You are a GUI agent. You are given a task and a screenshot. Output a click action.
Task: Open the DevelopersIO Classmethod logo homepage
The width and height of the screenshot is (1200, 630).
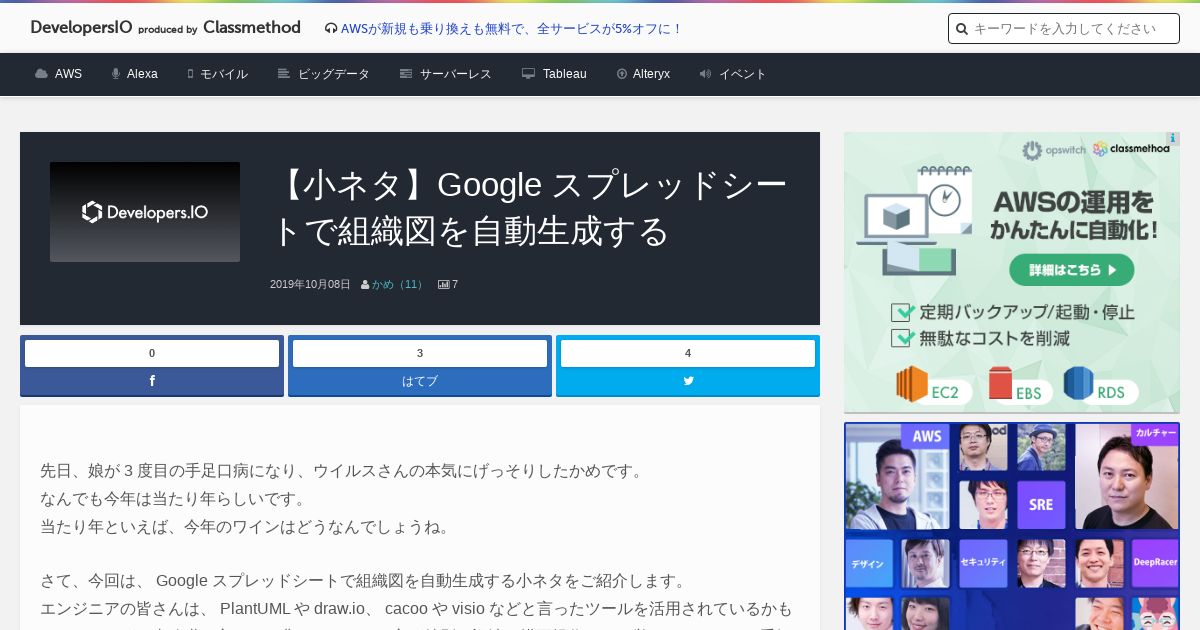tap(165, 28)
